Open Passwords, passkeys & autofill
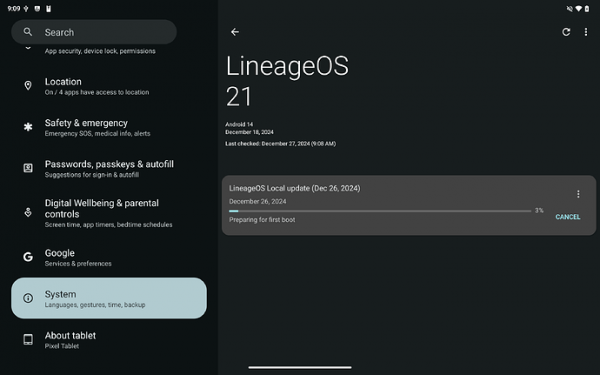600x375 pixels. click(x=109, y=169)
